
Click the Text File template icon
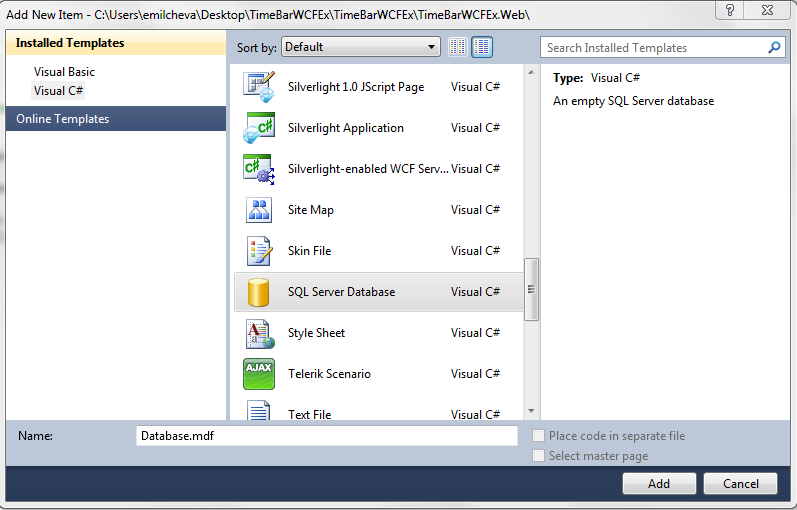coord(259,410)
